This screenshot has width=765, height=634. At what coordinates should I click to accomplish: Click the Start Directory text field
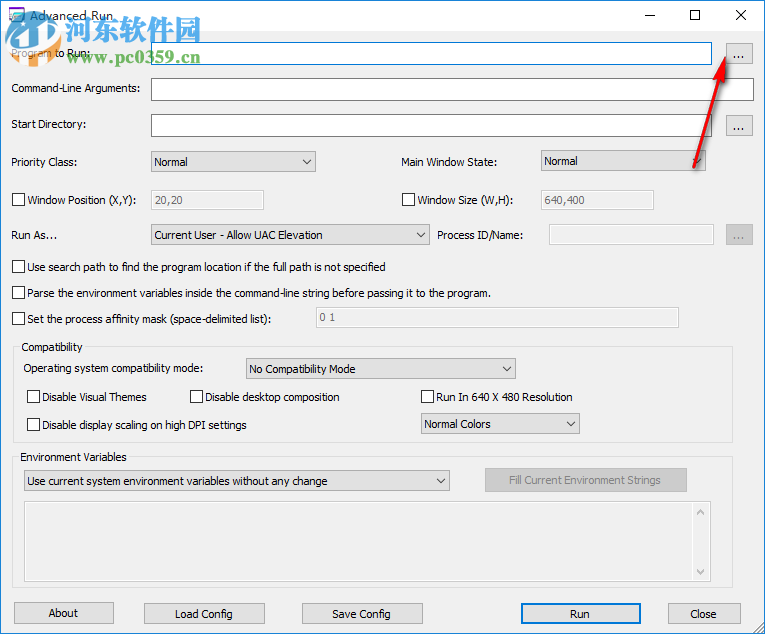pyautogui.click(x=431, y=125)
